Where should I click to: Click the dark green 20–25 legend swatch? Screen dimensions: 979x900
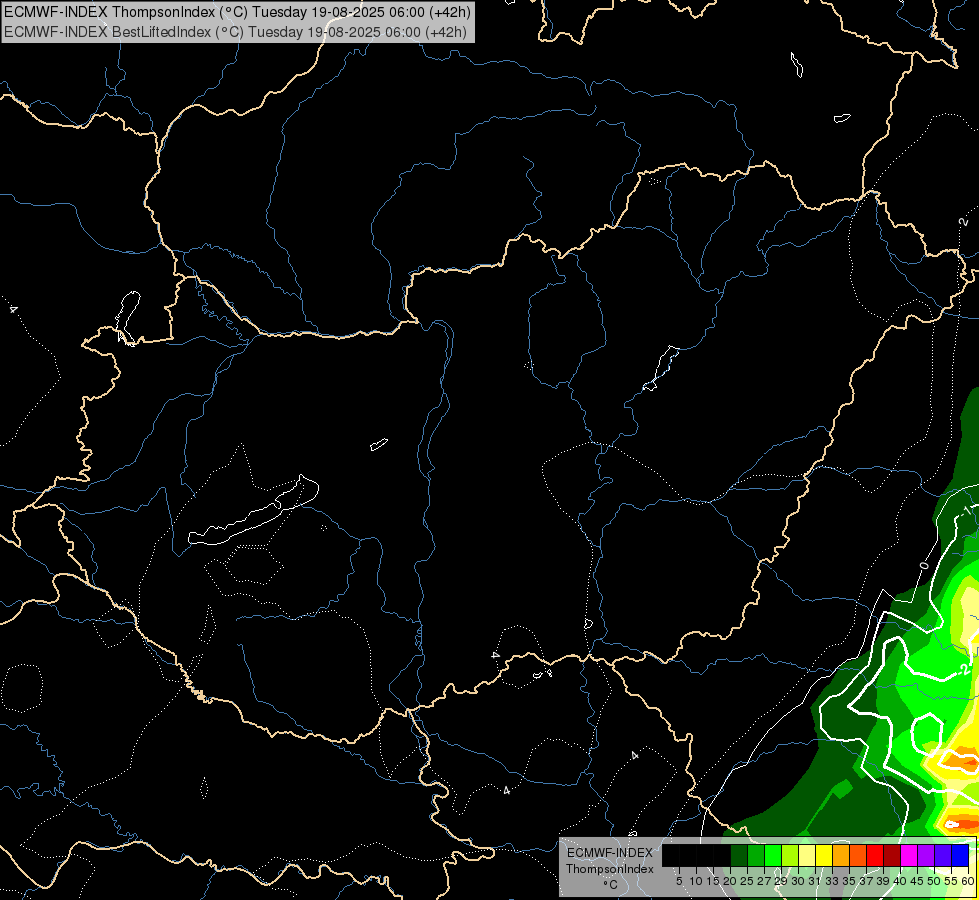(x=739, y=855)
